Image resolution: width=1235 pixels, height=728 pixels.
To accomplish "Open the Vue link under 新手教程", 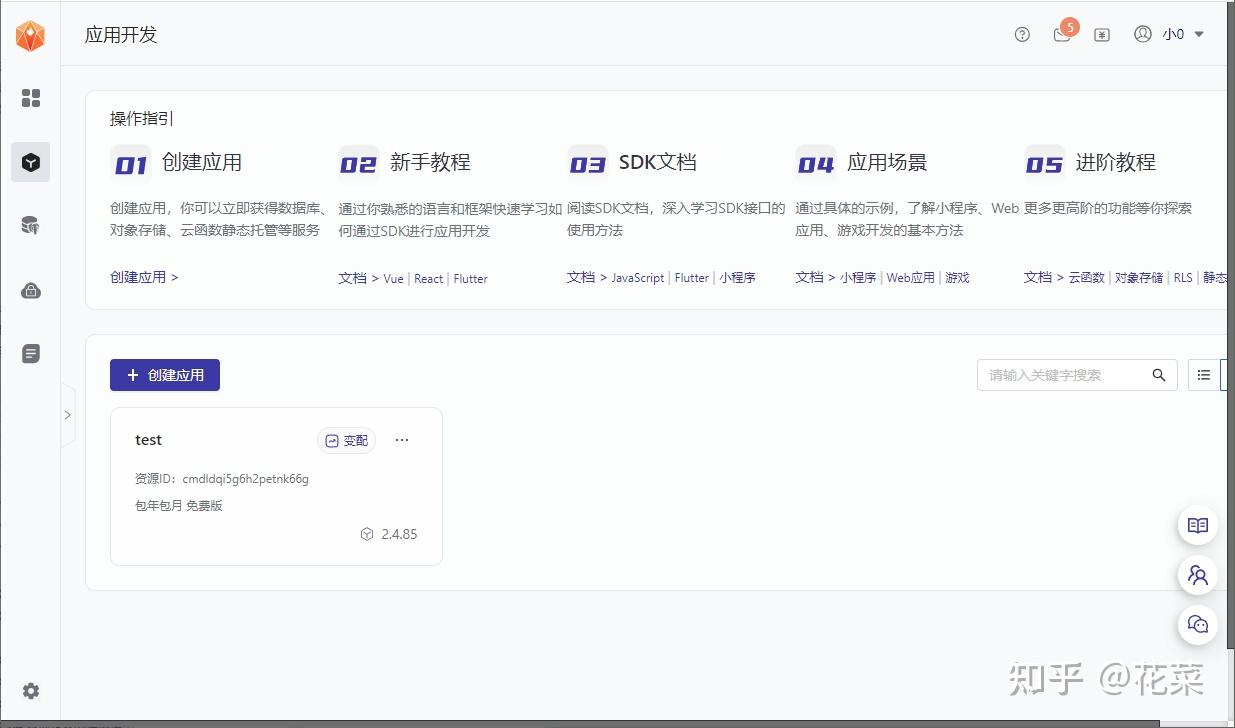I will [x=393, y=278].
